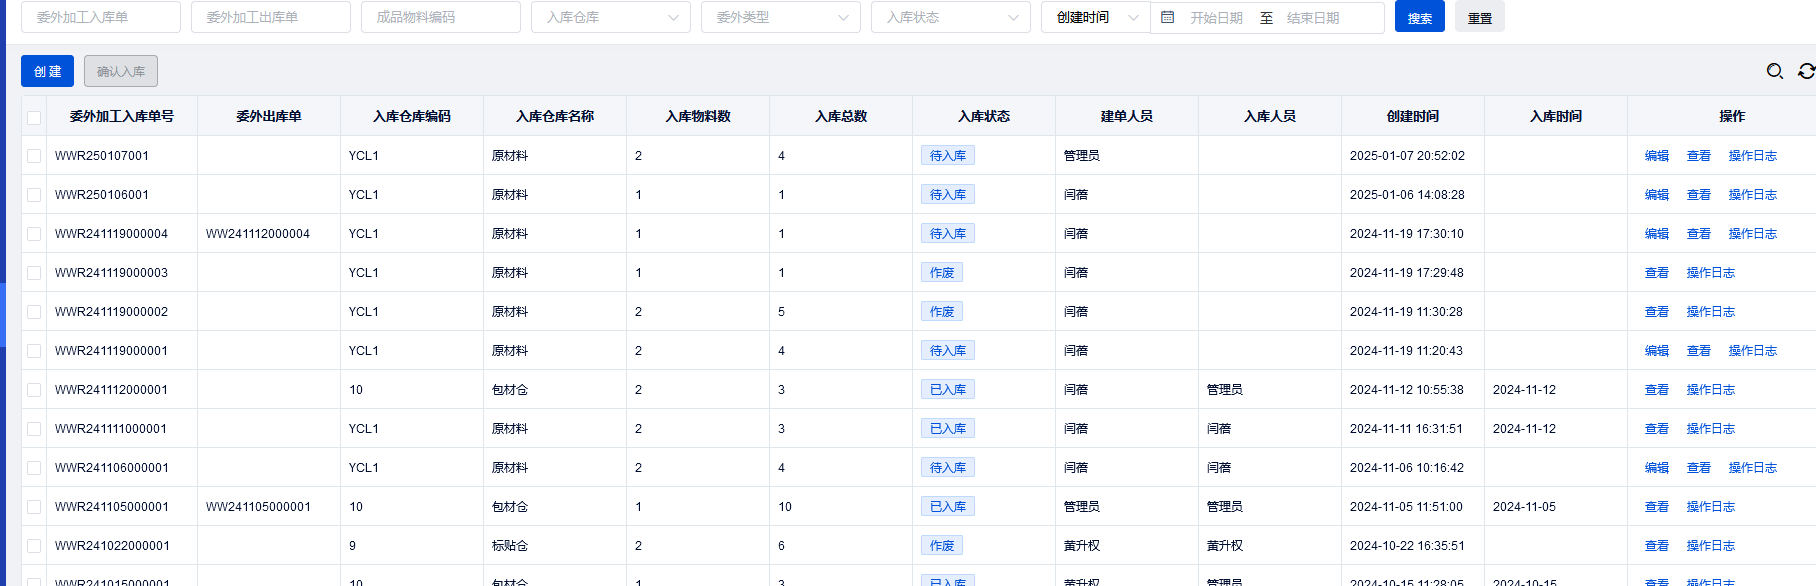
Task: Click 作废 status tag in row WWR241119000003
Action: point(942,273)
